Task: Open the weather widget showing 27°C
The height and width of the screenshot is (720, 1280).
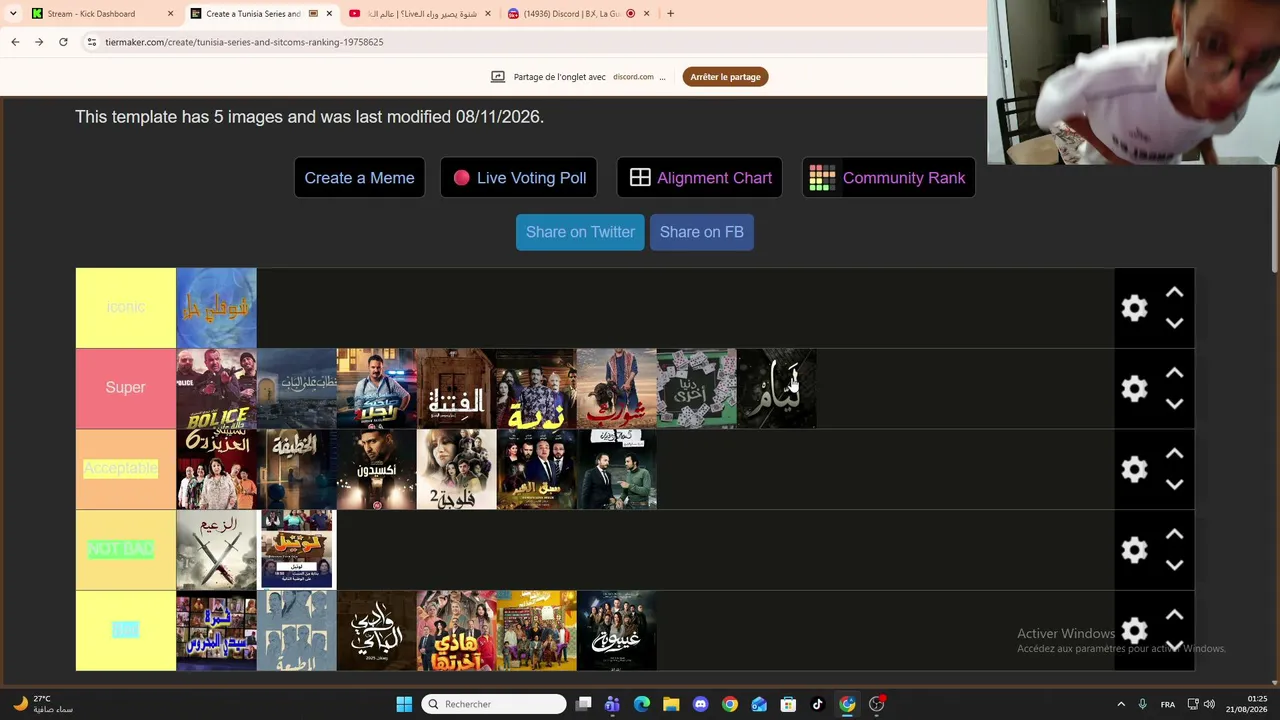Action: (x=44, y=704)
